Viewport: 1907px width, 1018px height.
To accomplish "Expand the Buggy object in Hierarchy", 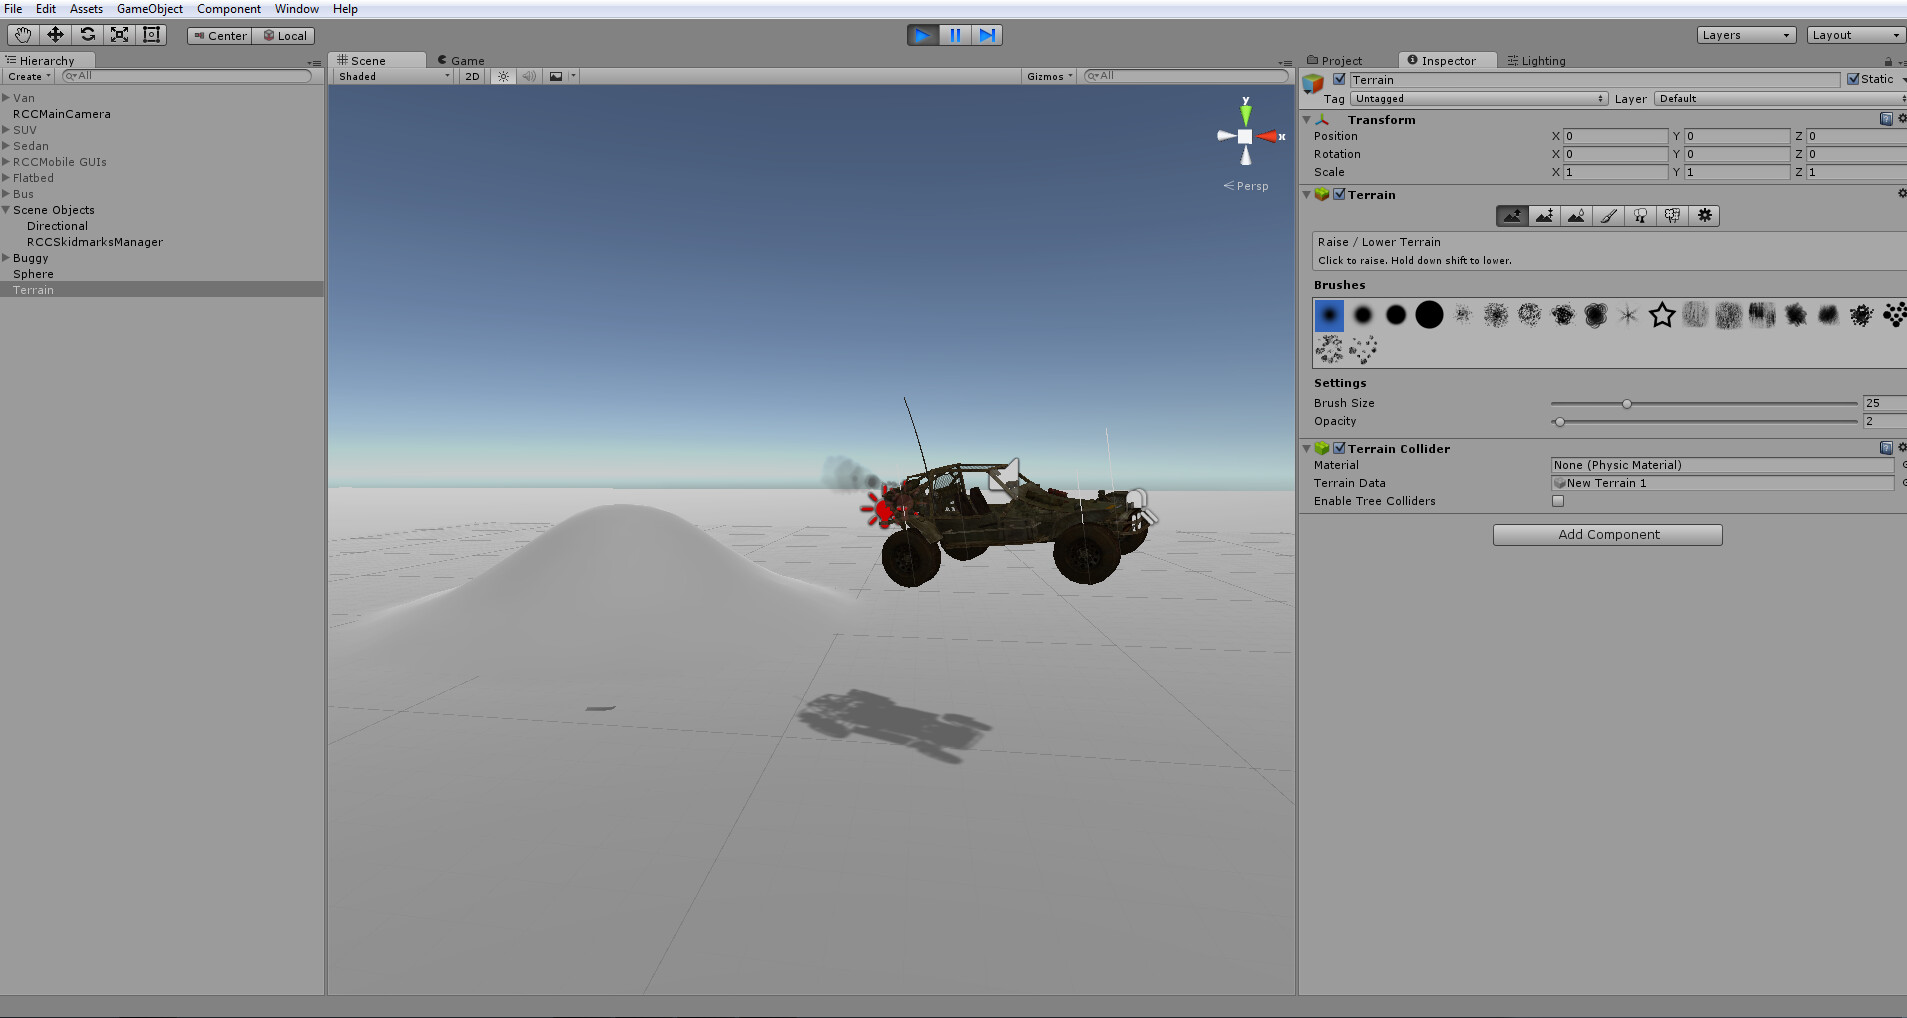I will click(x=6, y=257).
